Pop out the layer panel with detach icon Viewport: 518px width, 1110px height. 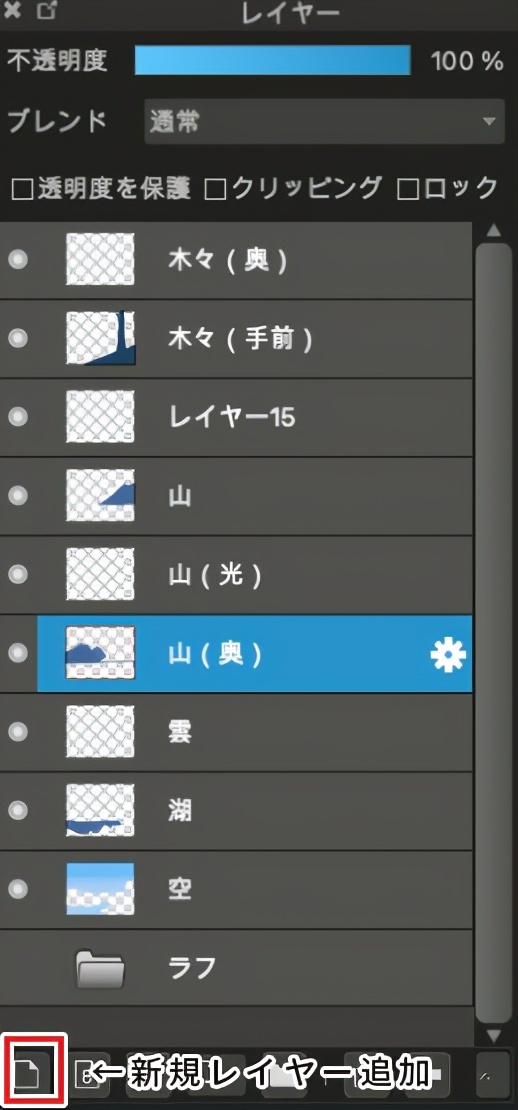47,10
